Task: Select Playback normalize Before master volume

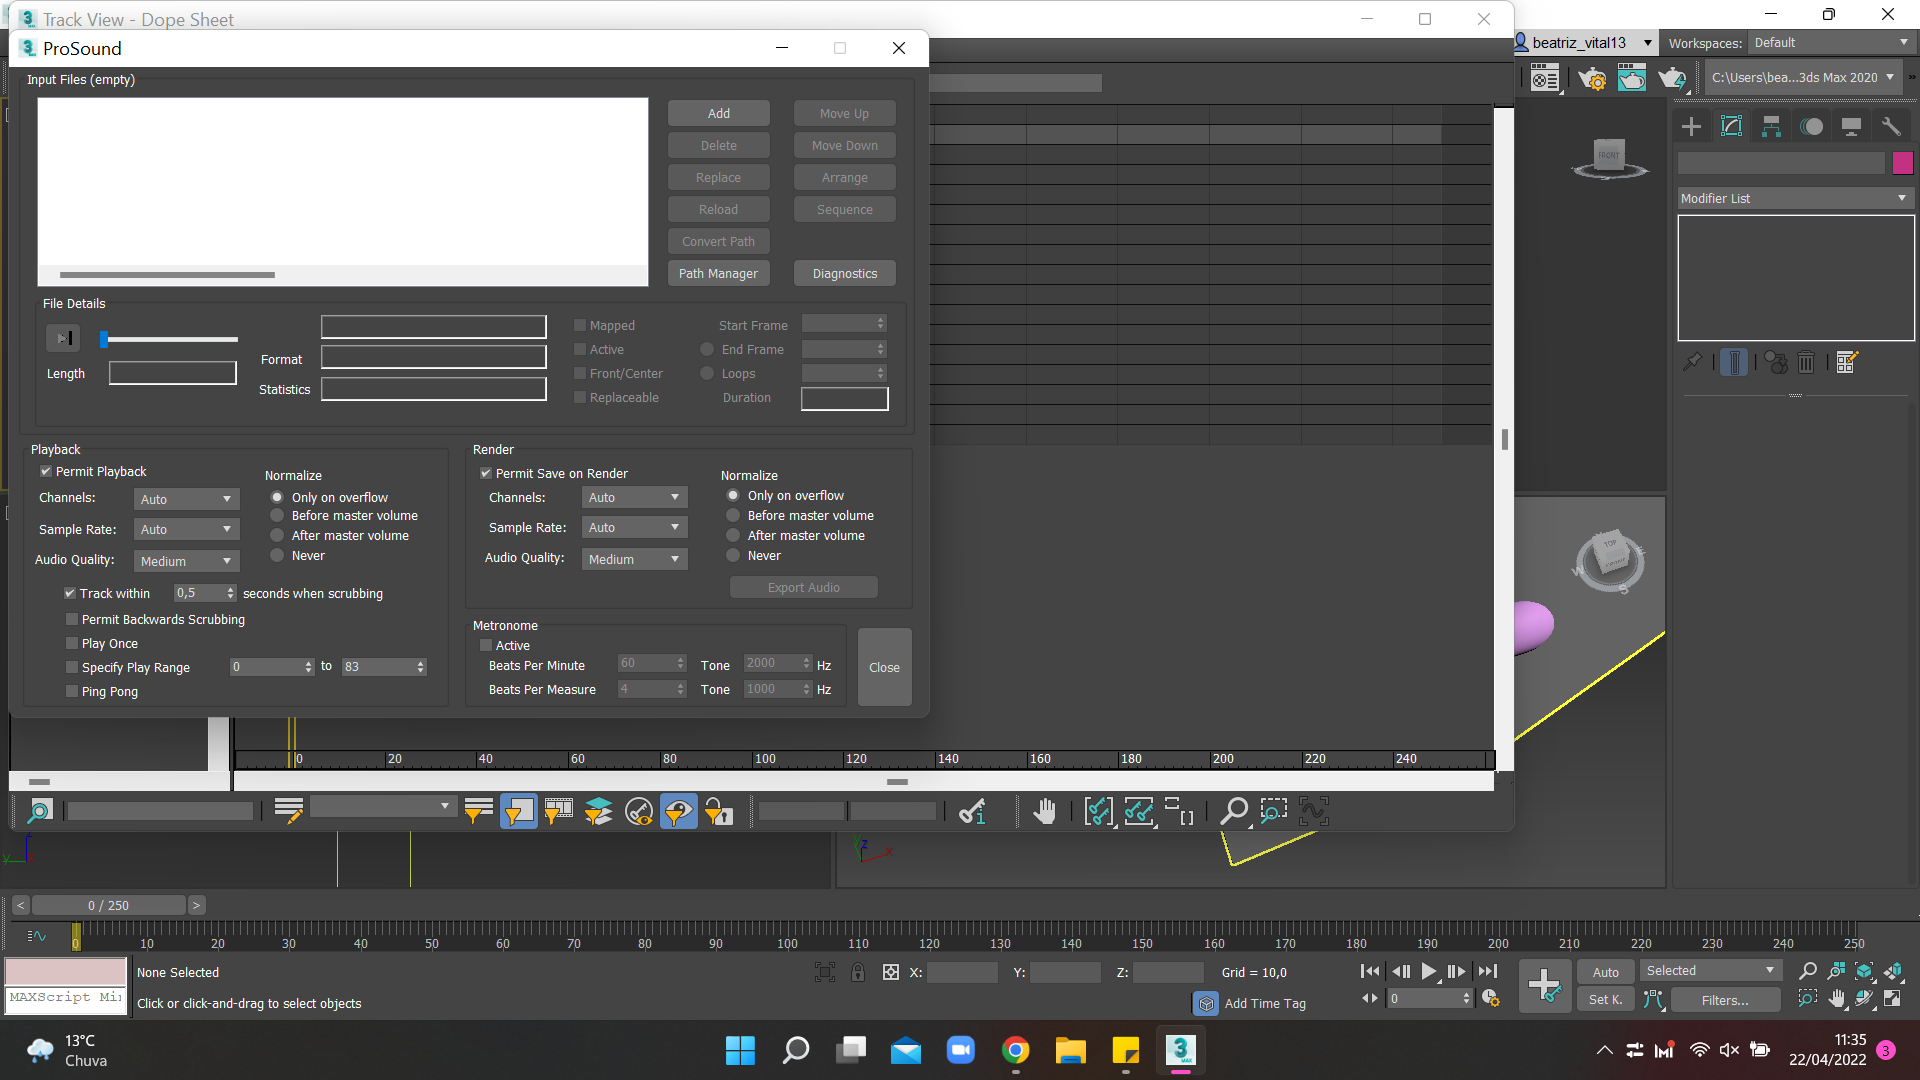Action: 277,515
